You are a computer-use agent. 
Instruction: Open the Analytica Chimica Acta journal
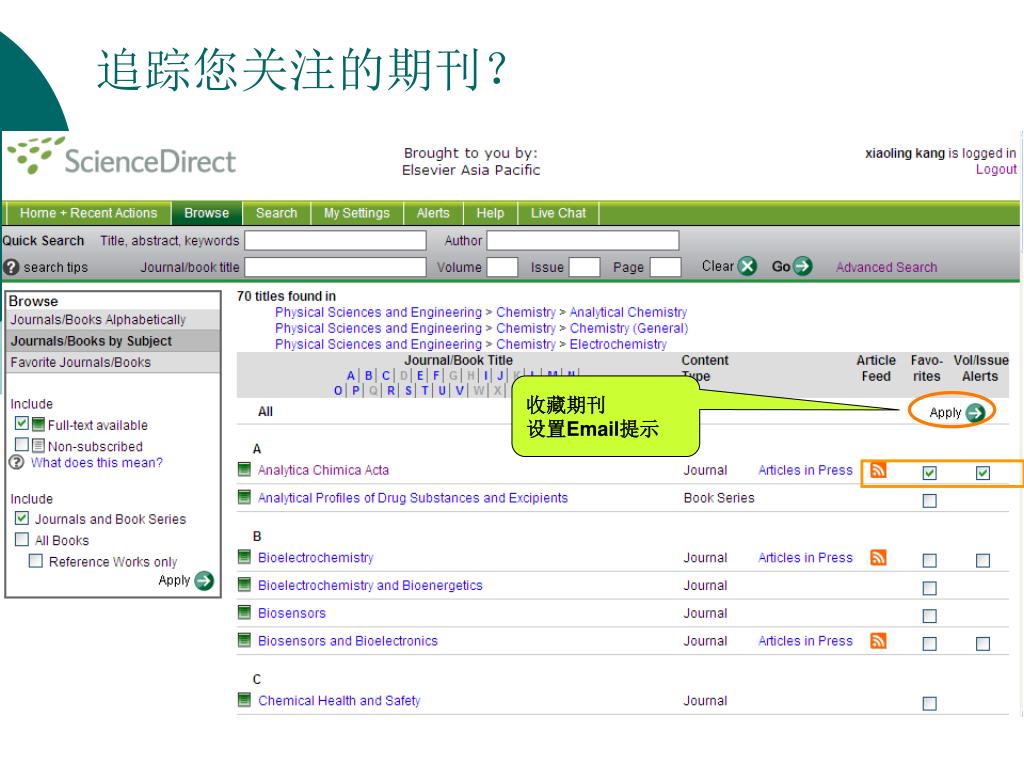tap(323, 470)
